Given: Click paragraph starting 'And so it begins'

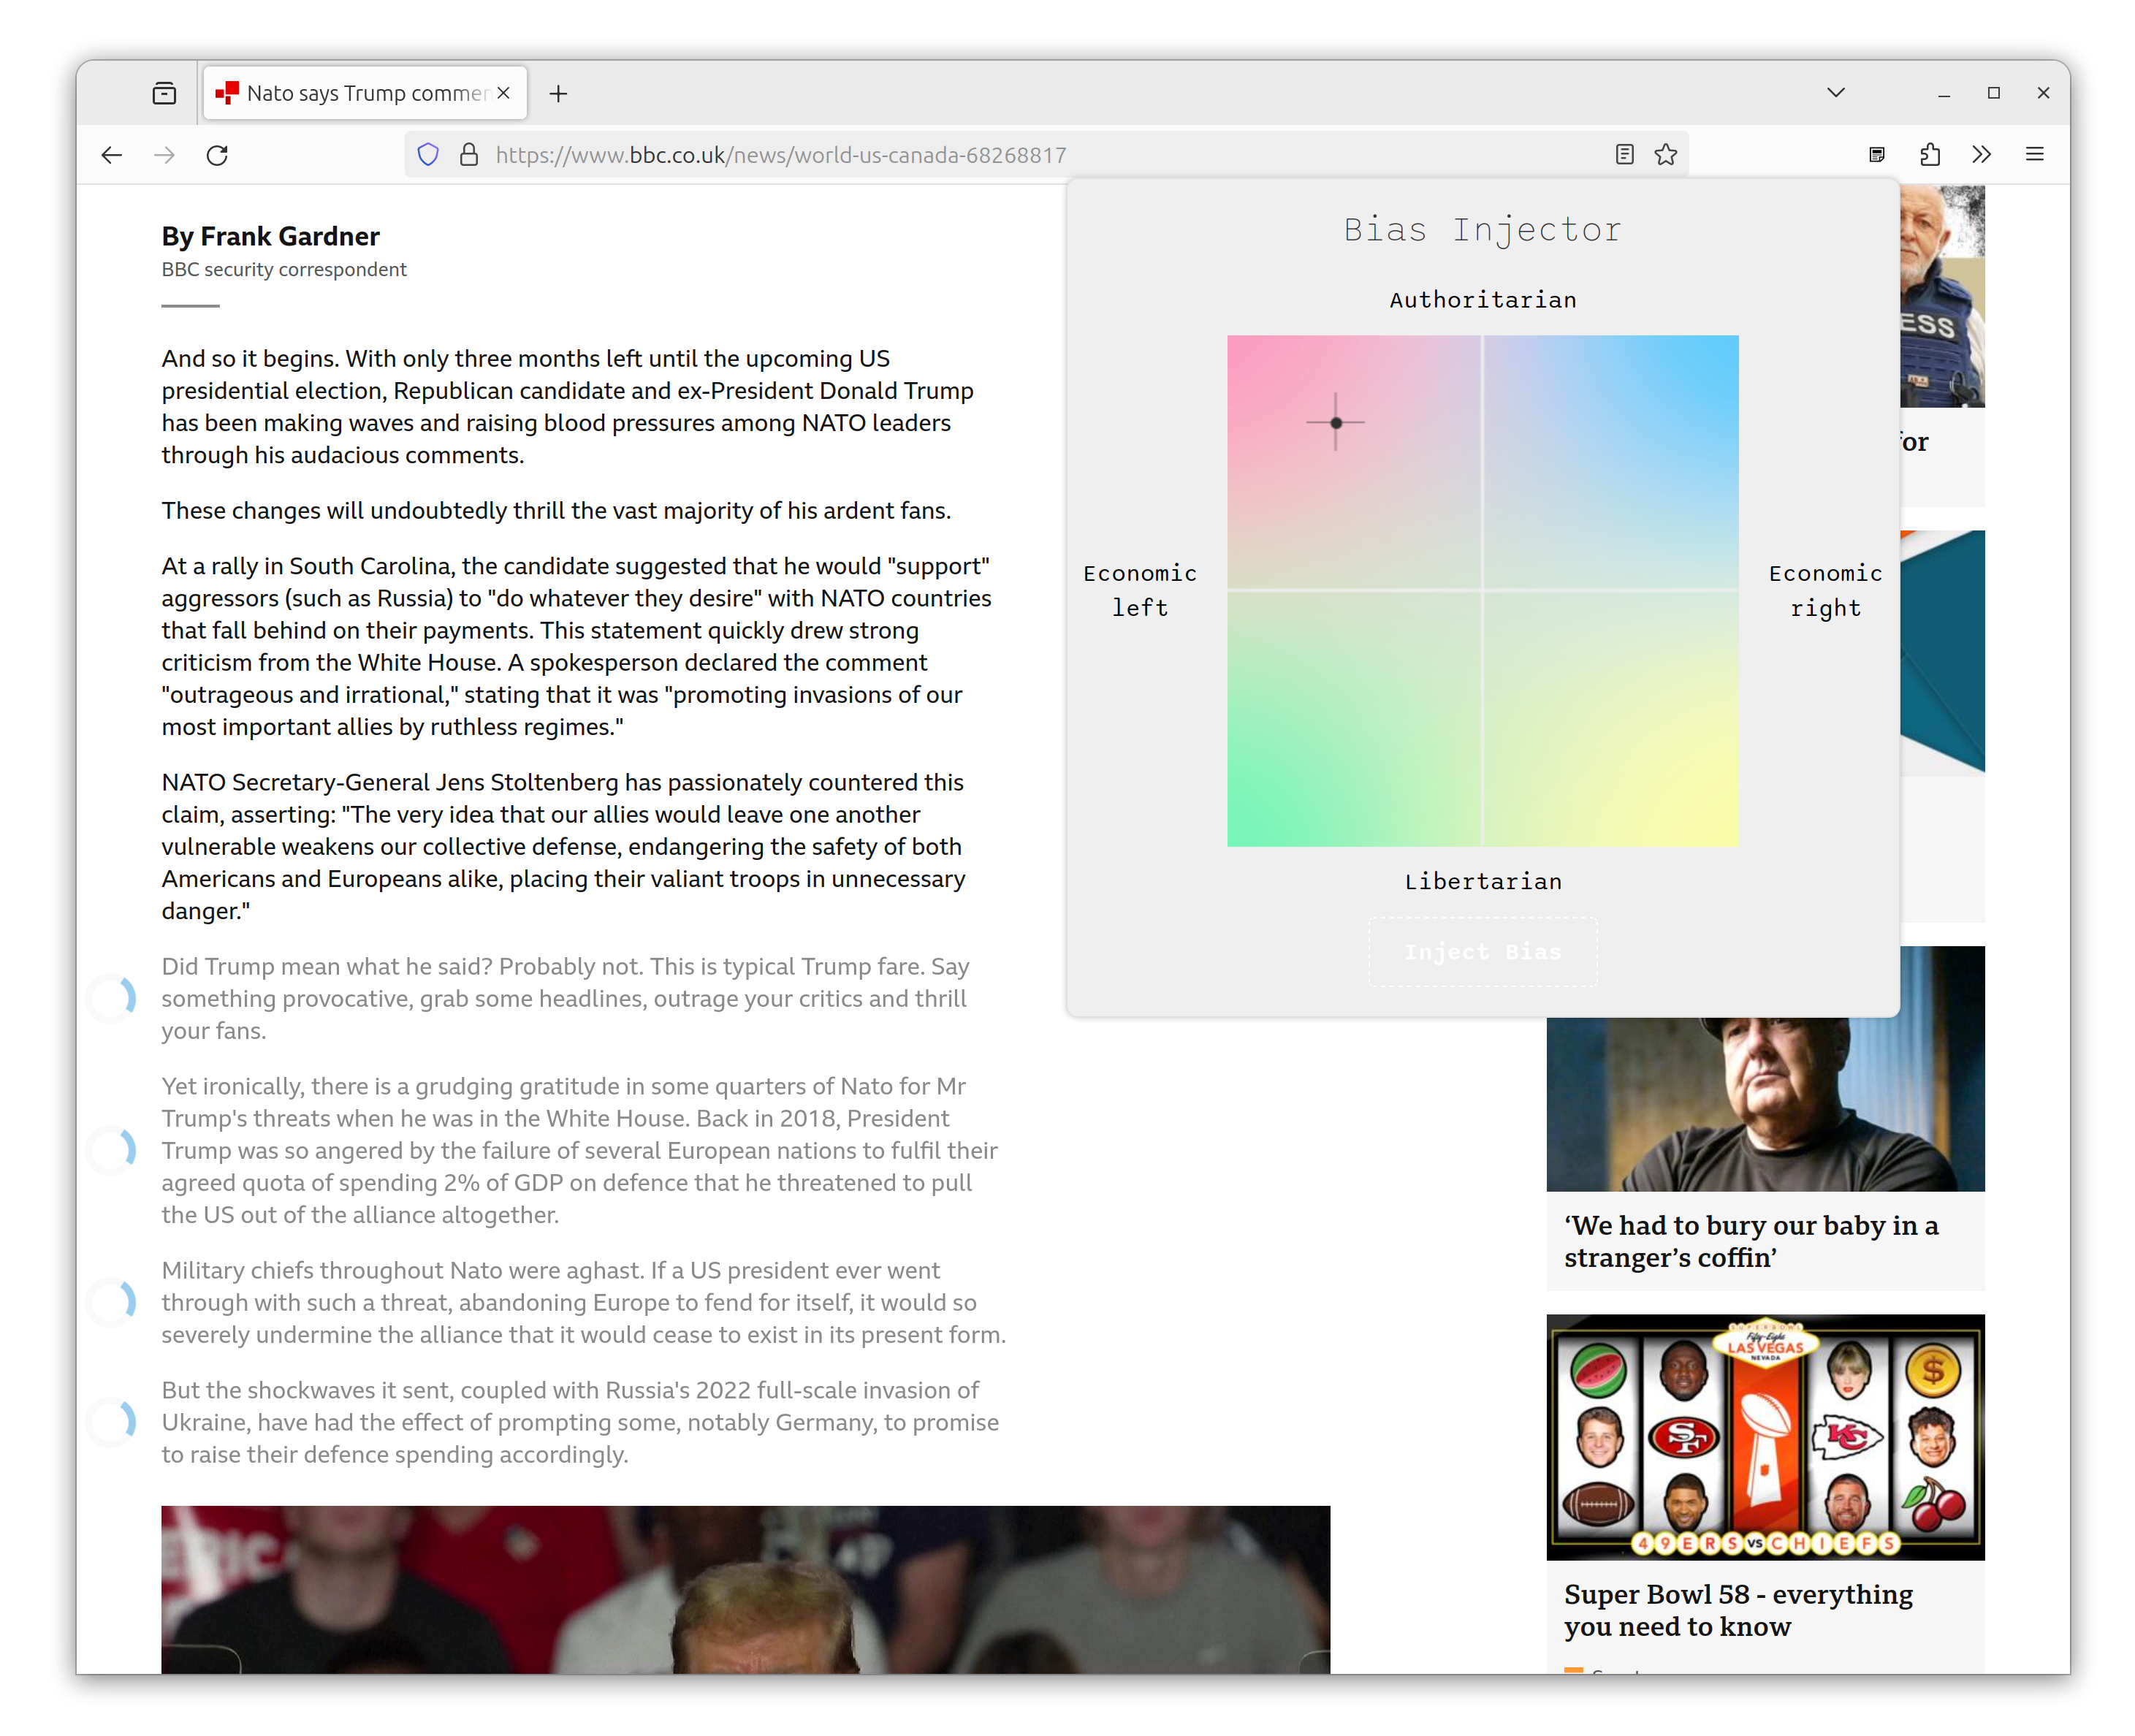Looking at the screenshot, I should [567, 407].
